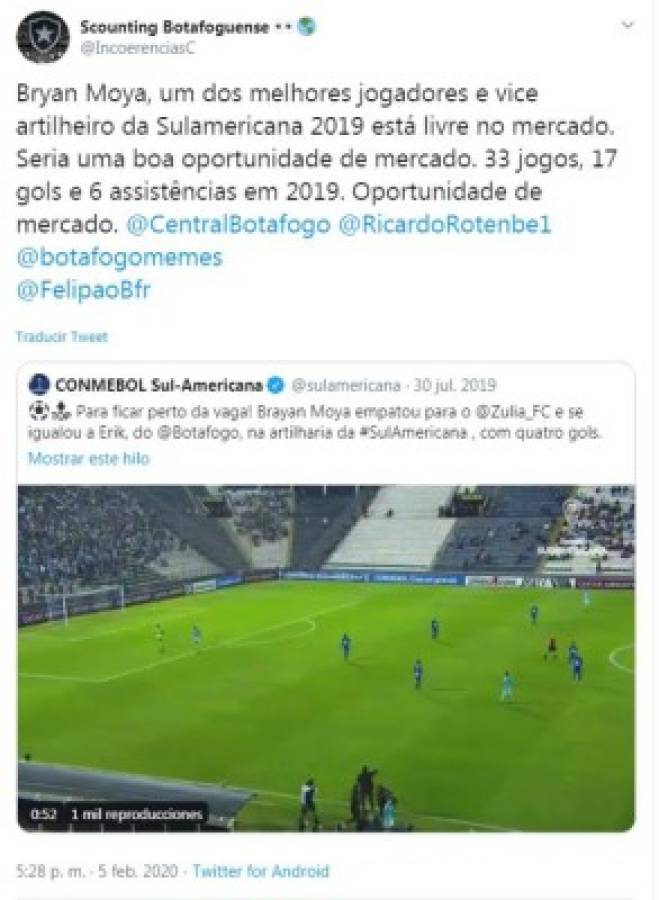Screen dimensions: 659x900
Task: Open the @CentralBotafogo mention
Action: pyautogui.click(x=228, y=224)
